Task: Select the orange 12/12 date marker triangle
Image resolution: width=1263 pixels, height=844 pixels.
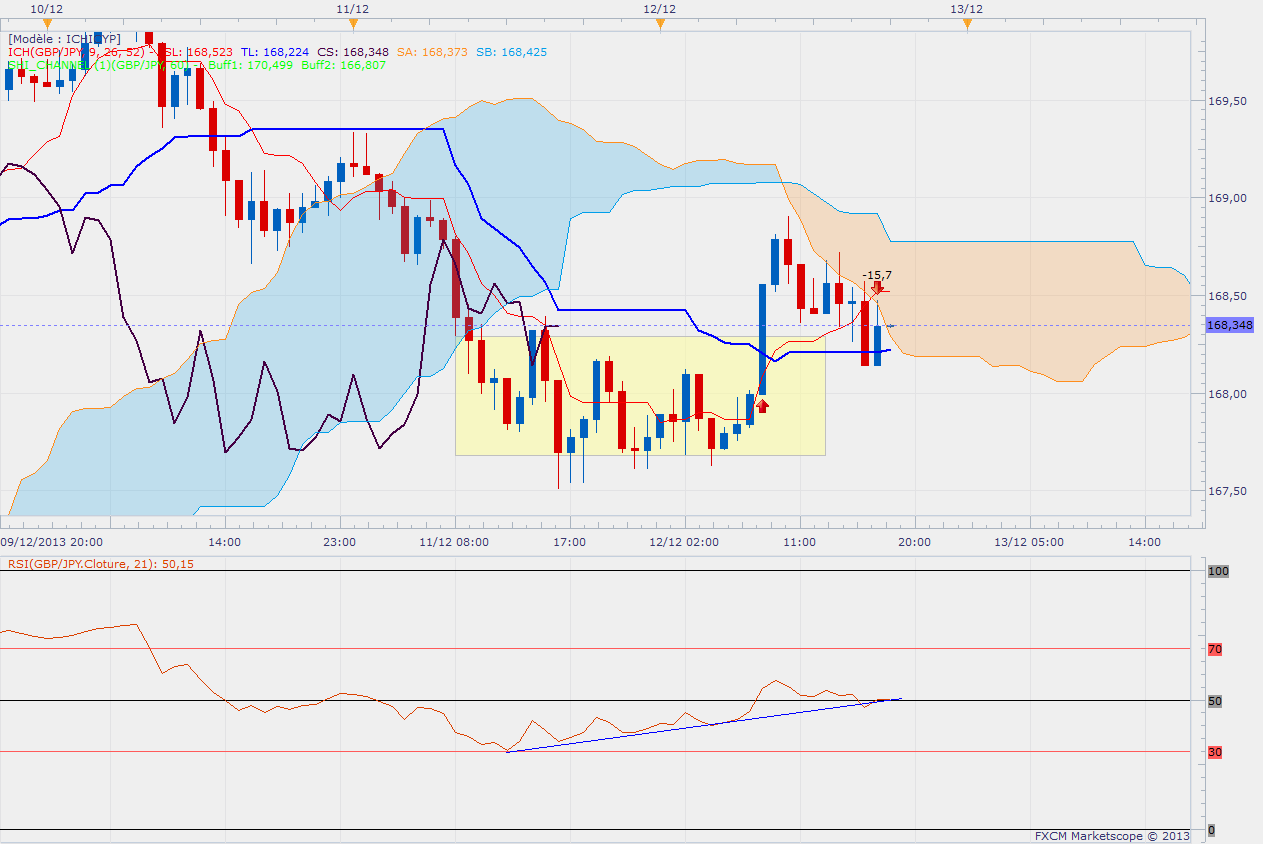Action: (660, 24)
